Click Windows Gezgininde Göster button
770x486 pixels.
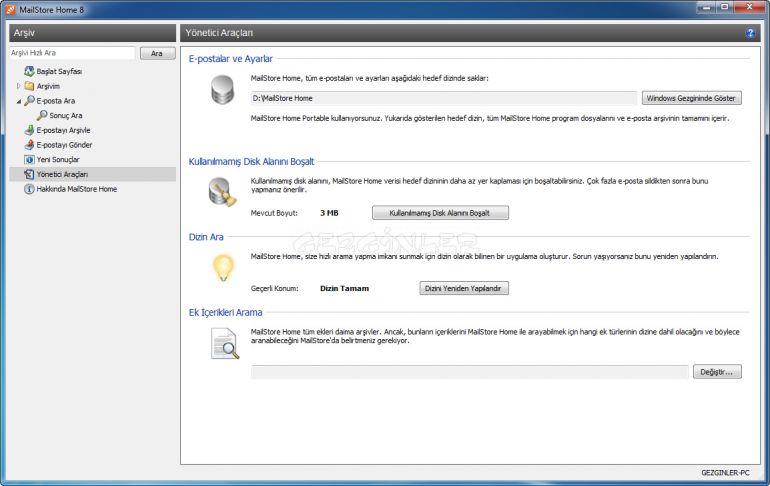pyautogui.click(x=691, y=98)
